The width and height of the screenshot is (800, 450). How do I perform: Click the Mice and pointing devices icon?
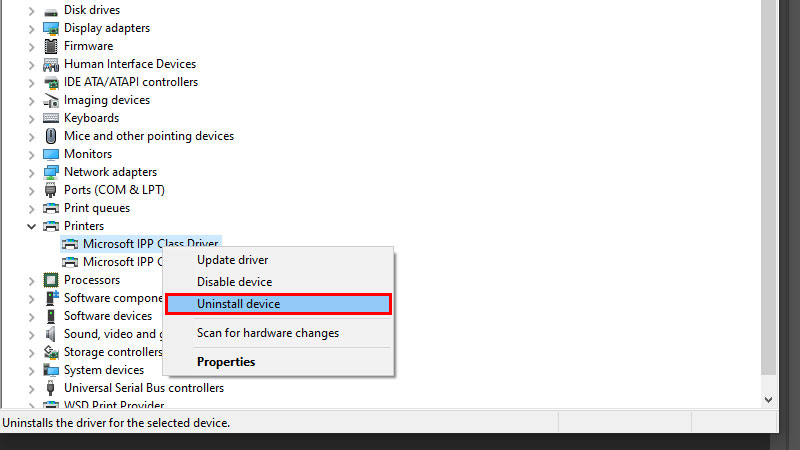point(51,136)
